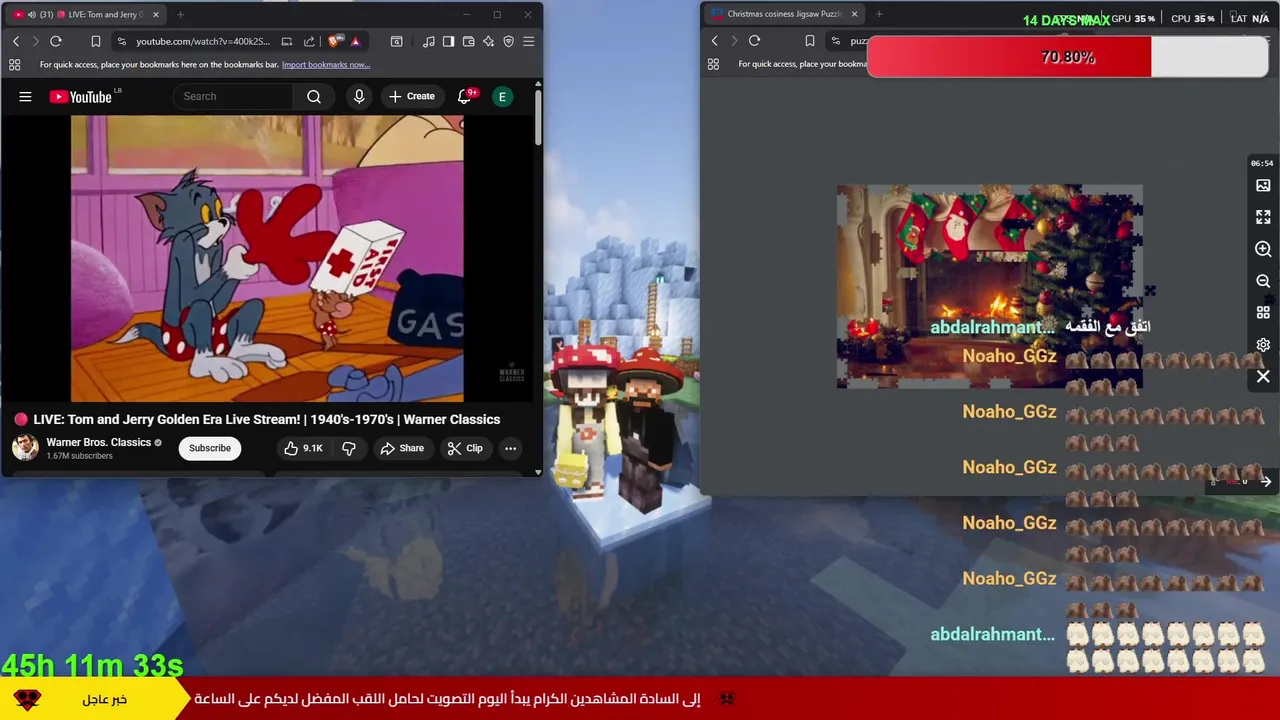Open Warner Bros. Classics channel avatar

[x=25, y=447]
